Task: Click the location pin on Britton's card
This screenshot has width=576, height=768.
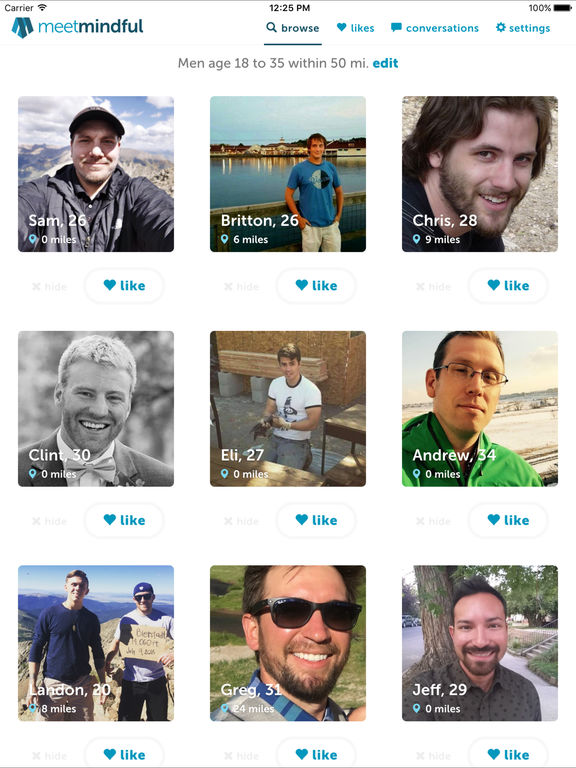Action: (x=224, y=239)
